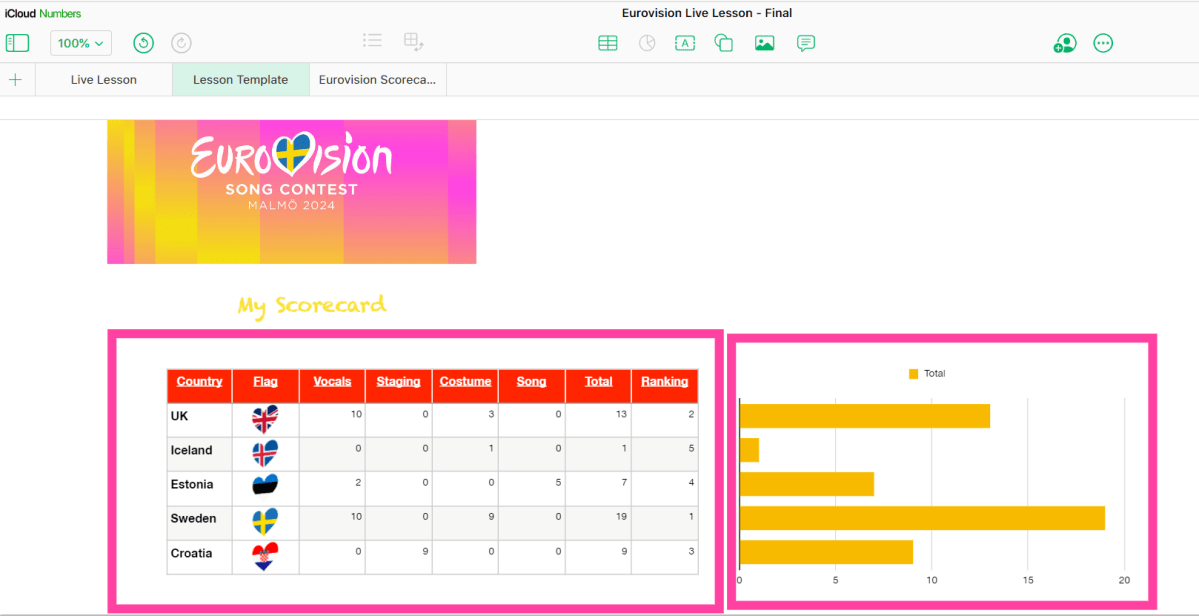Screen dimensions: 1199x616
Task: Click the iCloud link in the title bar
Action: point(20,14)
